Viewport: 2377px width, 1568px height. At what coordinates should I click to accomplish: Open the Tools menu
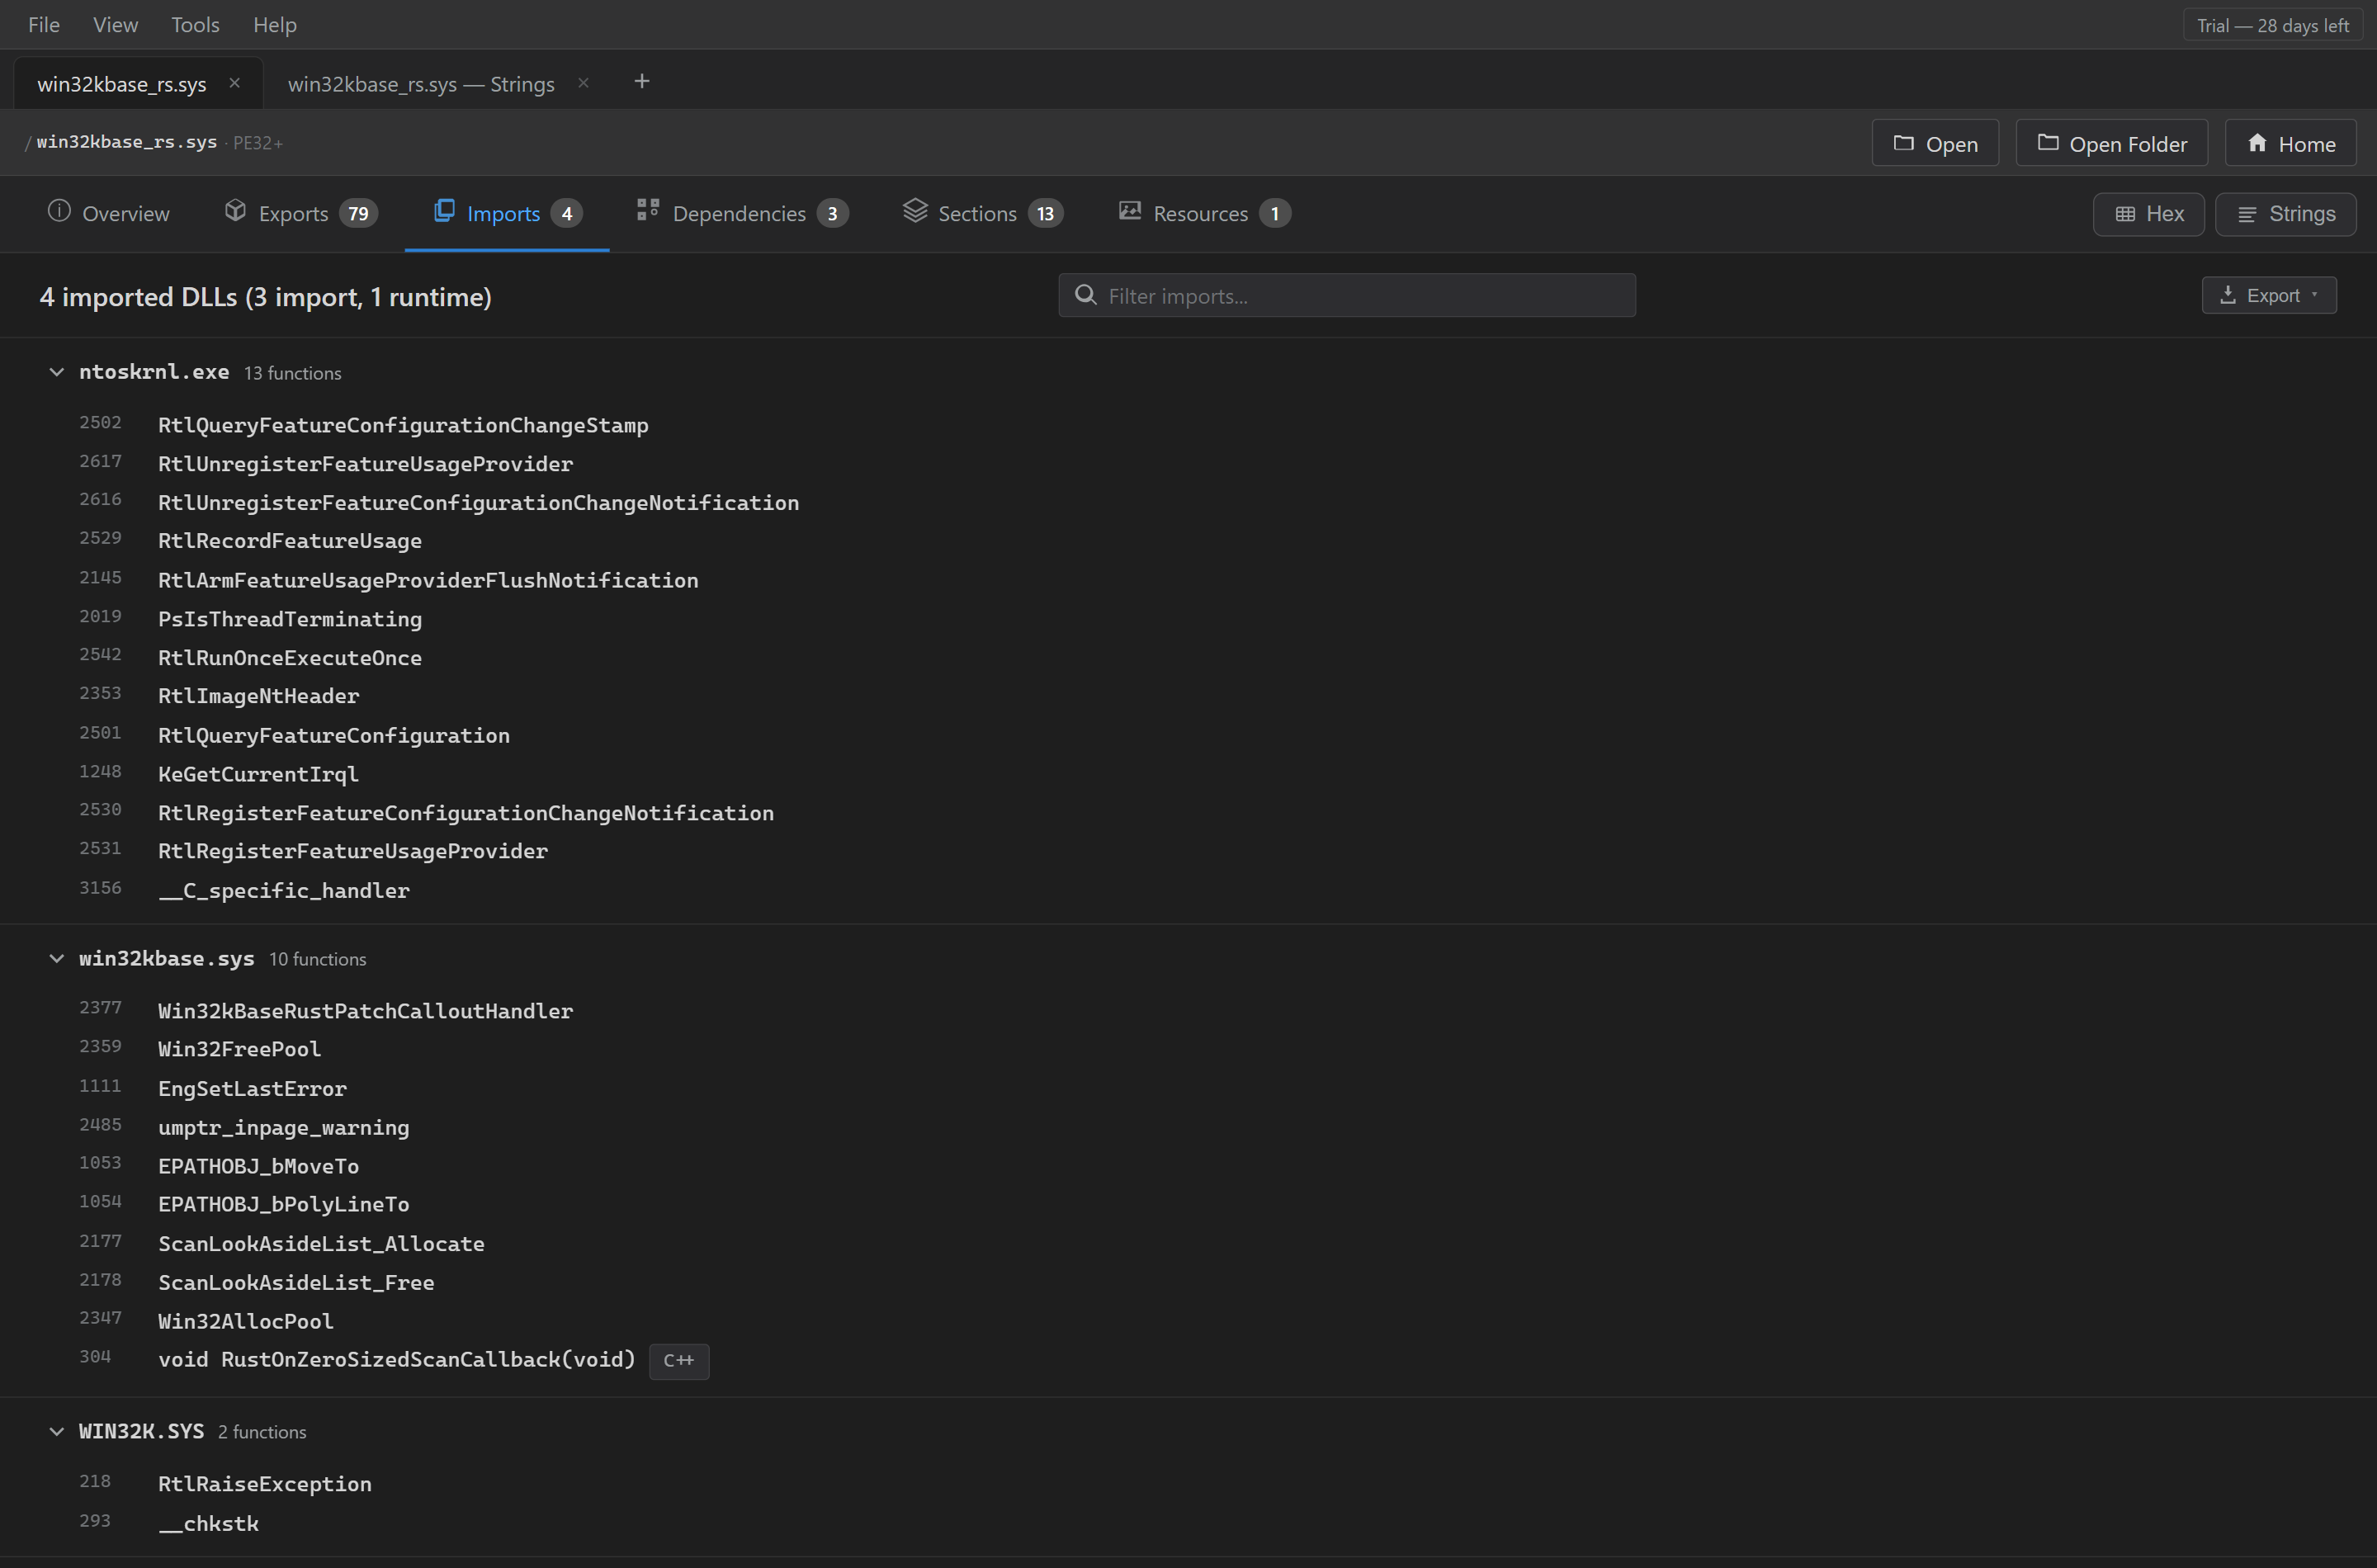[x=195, y=24]
